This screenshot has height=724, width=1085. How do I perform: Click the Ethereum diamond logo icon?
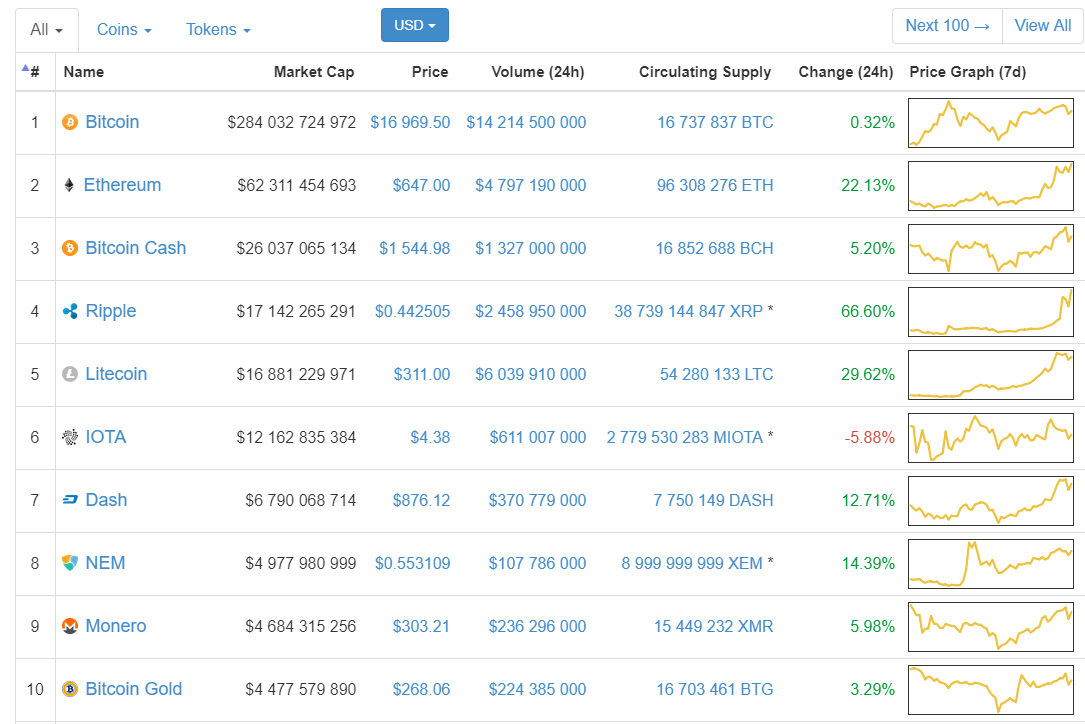click(69, 185)
